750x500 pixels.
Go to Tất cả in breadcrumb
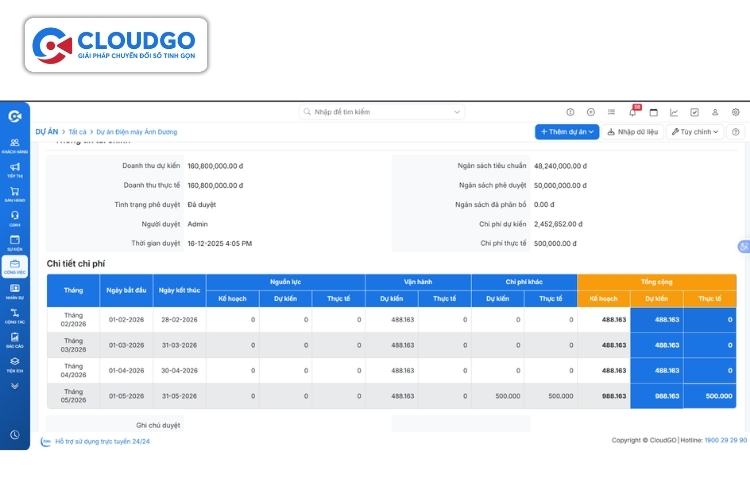tap(77, 131)
